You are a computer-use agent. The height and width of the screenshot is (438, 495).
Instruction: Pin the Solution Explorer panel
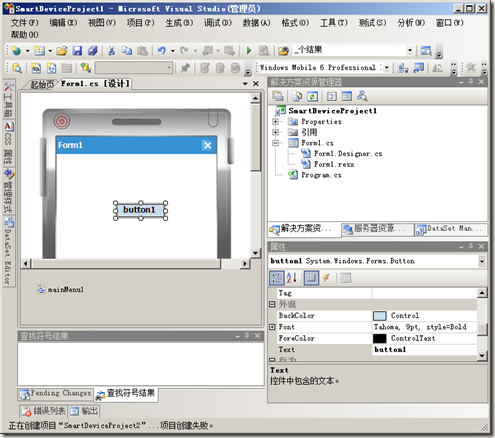click(x=471, y=82)
